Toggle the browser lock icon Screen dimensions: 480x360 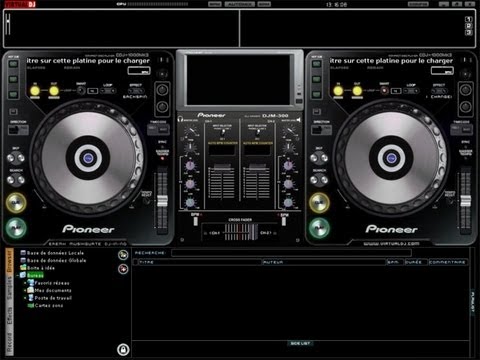pos(123,350)
